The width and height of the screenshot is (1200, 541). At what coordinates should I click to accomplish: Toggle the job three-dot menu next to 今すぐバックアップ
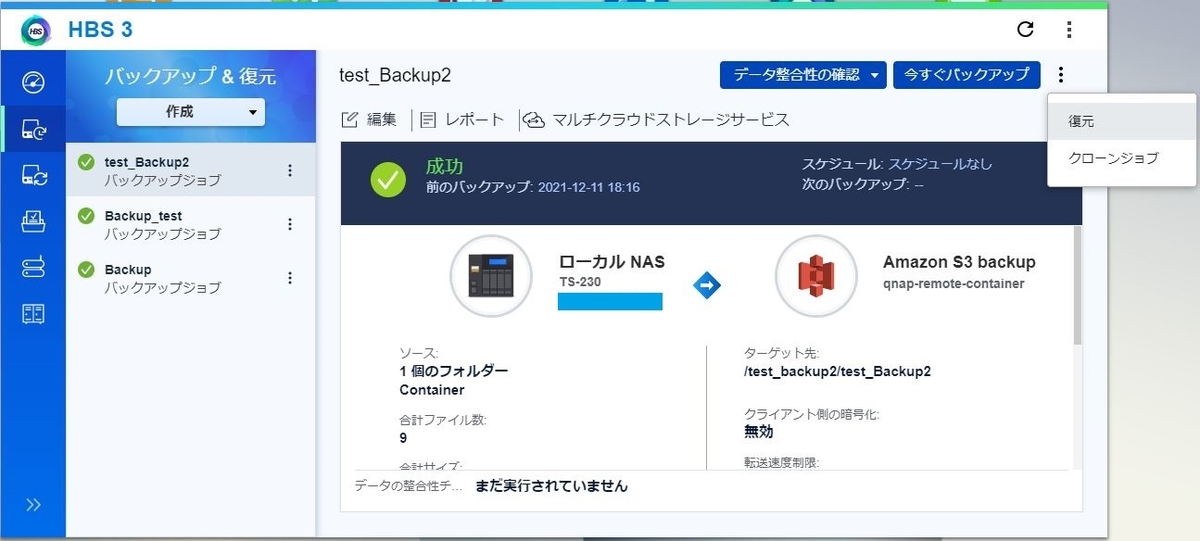point(1061,75)
